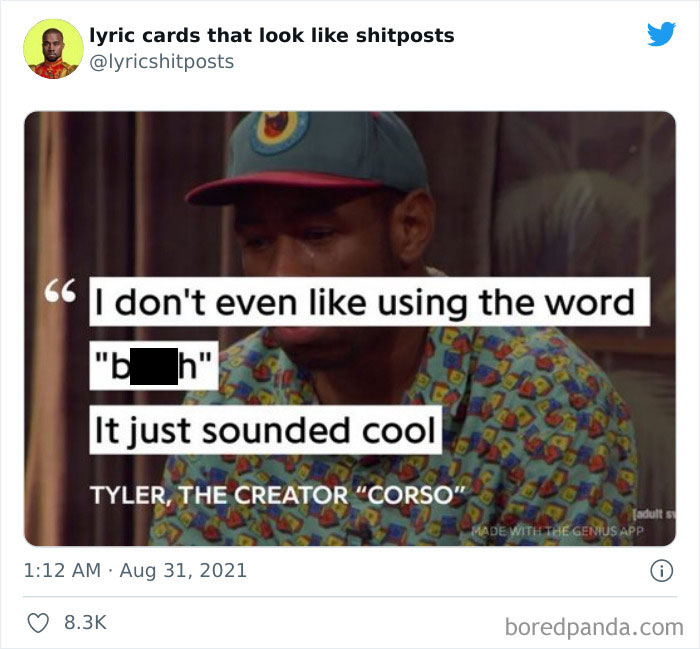Open the account's round profile avatar
700x649 pixels.
53,49
